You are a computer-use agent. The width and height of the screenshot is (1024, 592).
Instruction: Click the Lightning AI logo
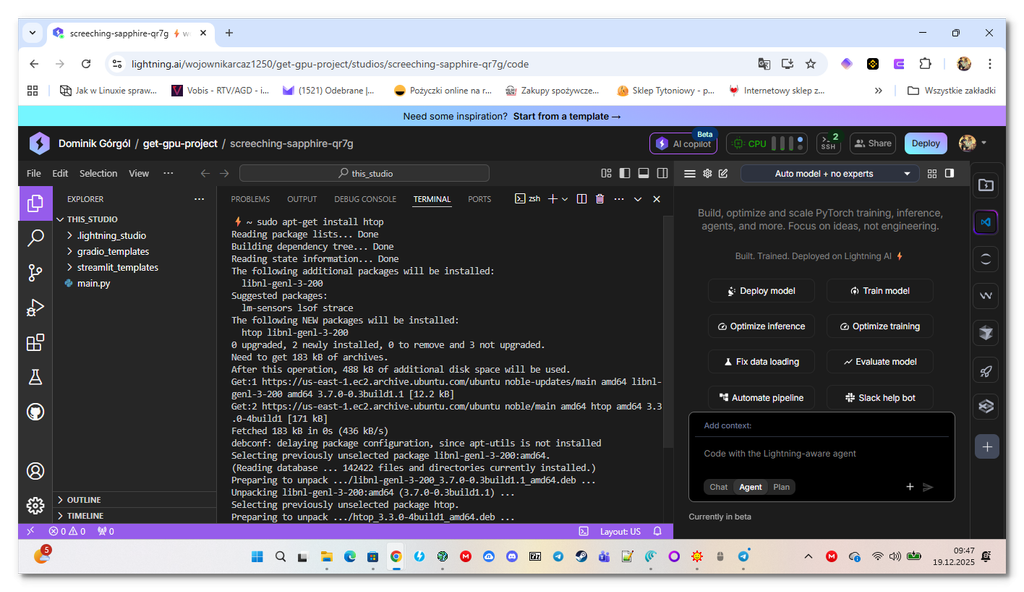(x=39, y=143)
